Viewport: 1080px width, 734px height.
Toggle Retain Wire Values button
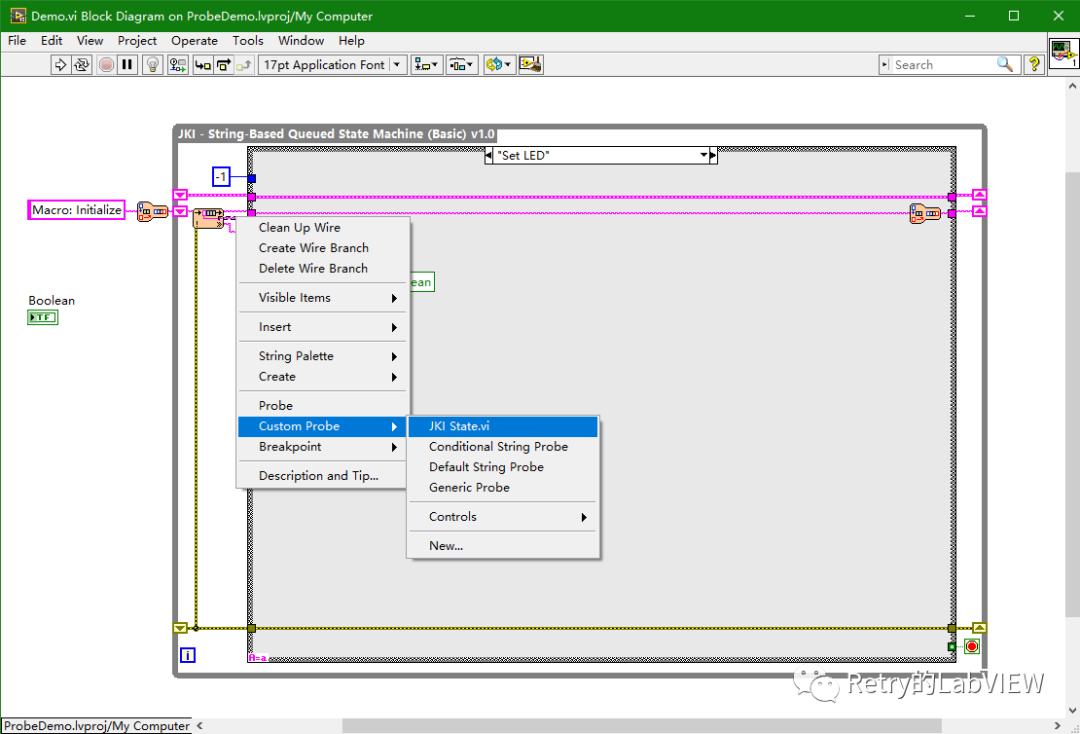click(178, 65)
